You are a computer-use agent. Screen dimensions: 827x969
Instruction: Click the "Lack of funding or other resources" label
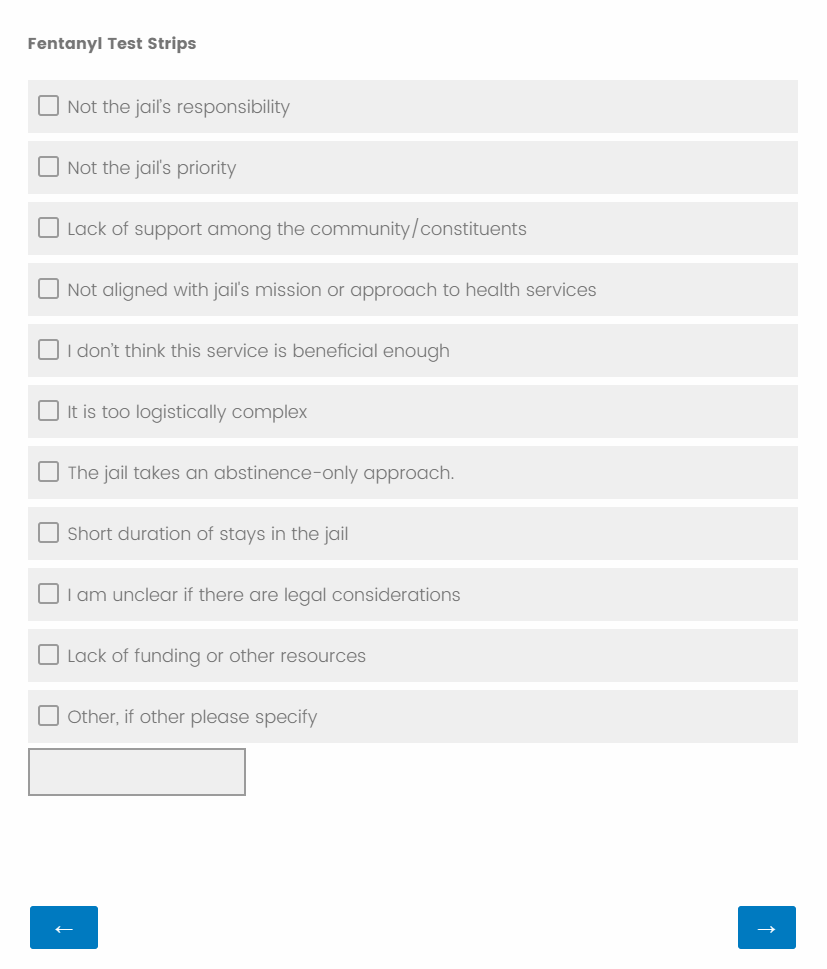[x=216, y=656]
